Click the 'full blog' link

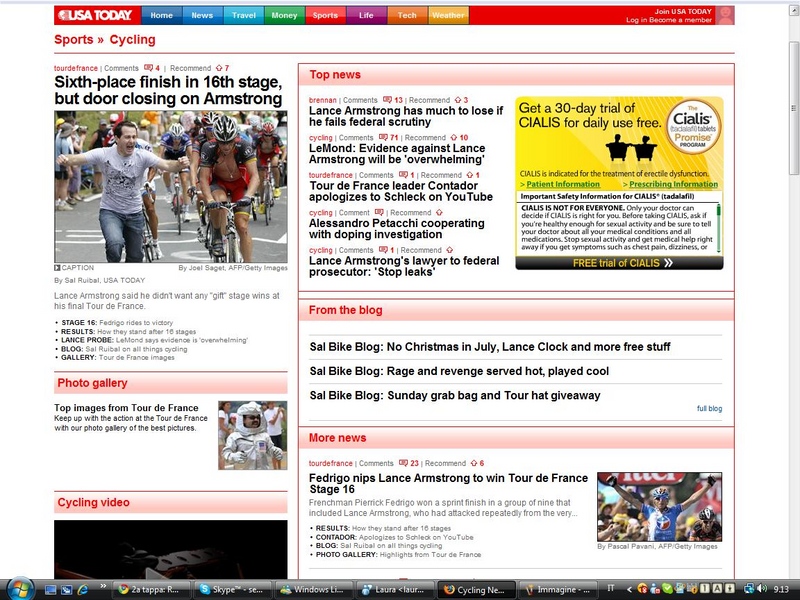(709, 409)
